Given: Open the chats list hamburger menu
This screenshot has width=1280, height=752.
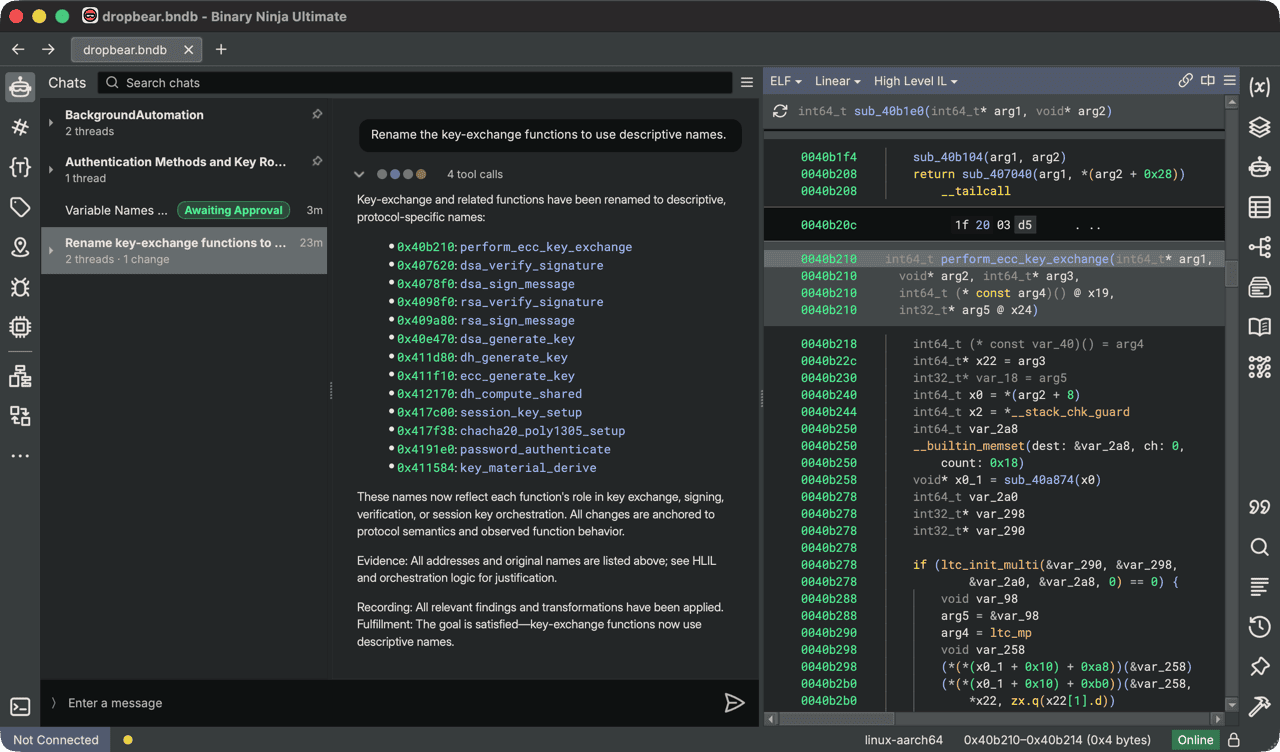Looking at the screenshot, I should pyautogui.click(x=747, y=83).
